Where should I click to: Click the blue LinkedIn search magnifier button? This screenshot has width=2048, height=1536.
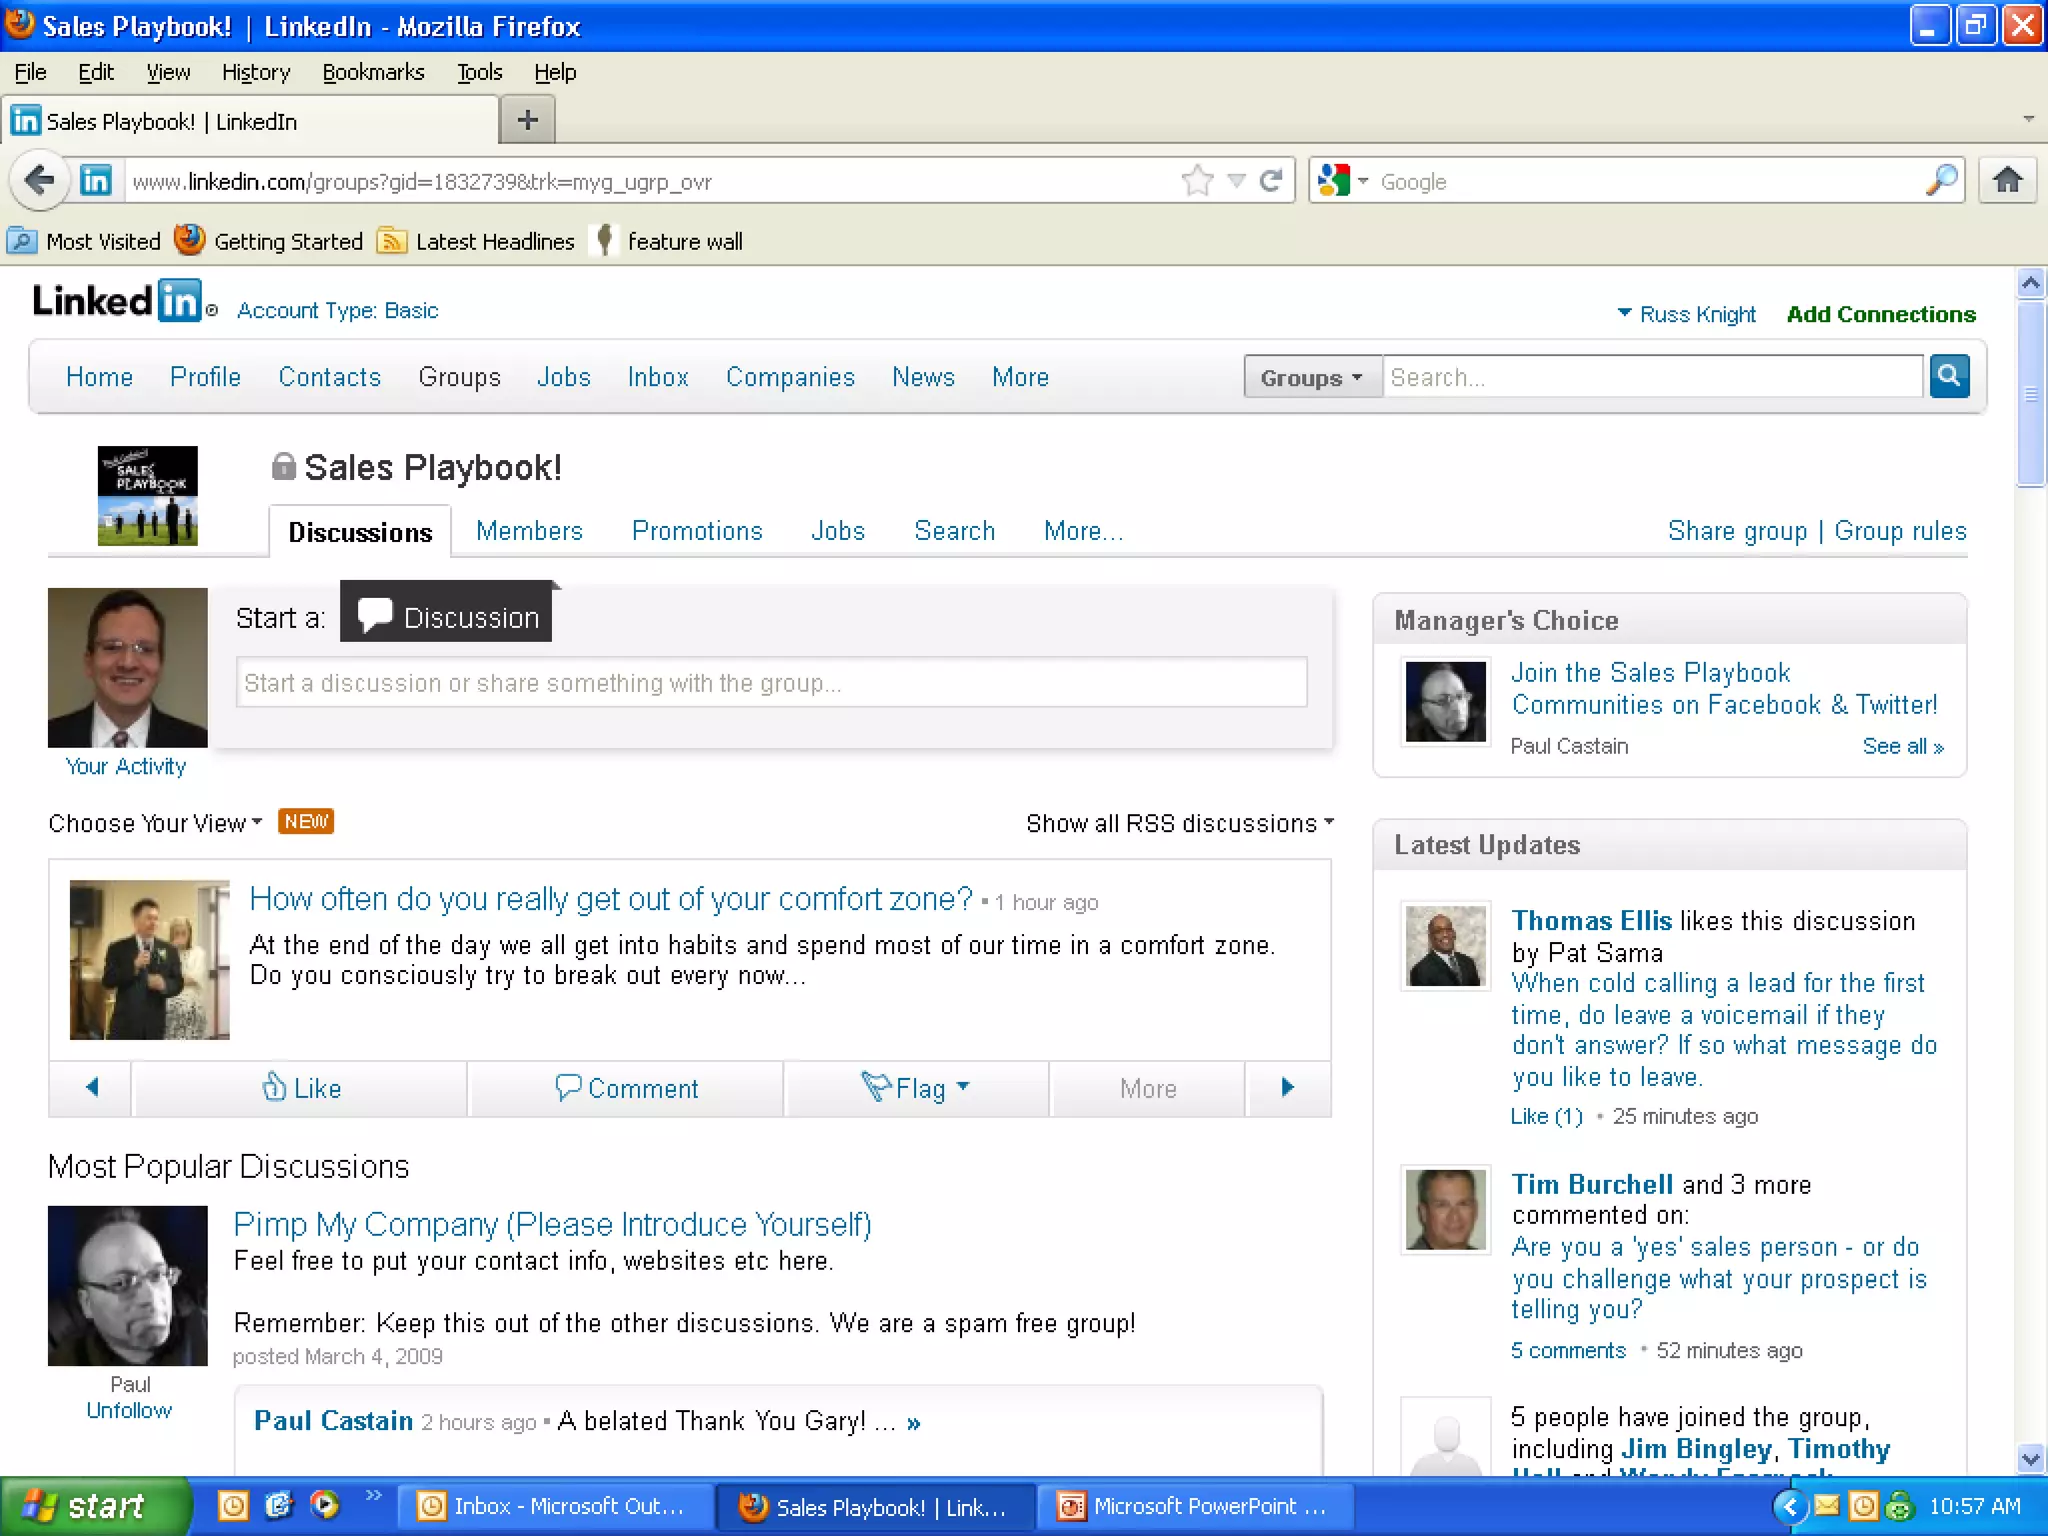point(1948,376)
